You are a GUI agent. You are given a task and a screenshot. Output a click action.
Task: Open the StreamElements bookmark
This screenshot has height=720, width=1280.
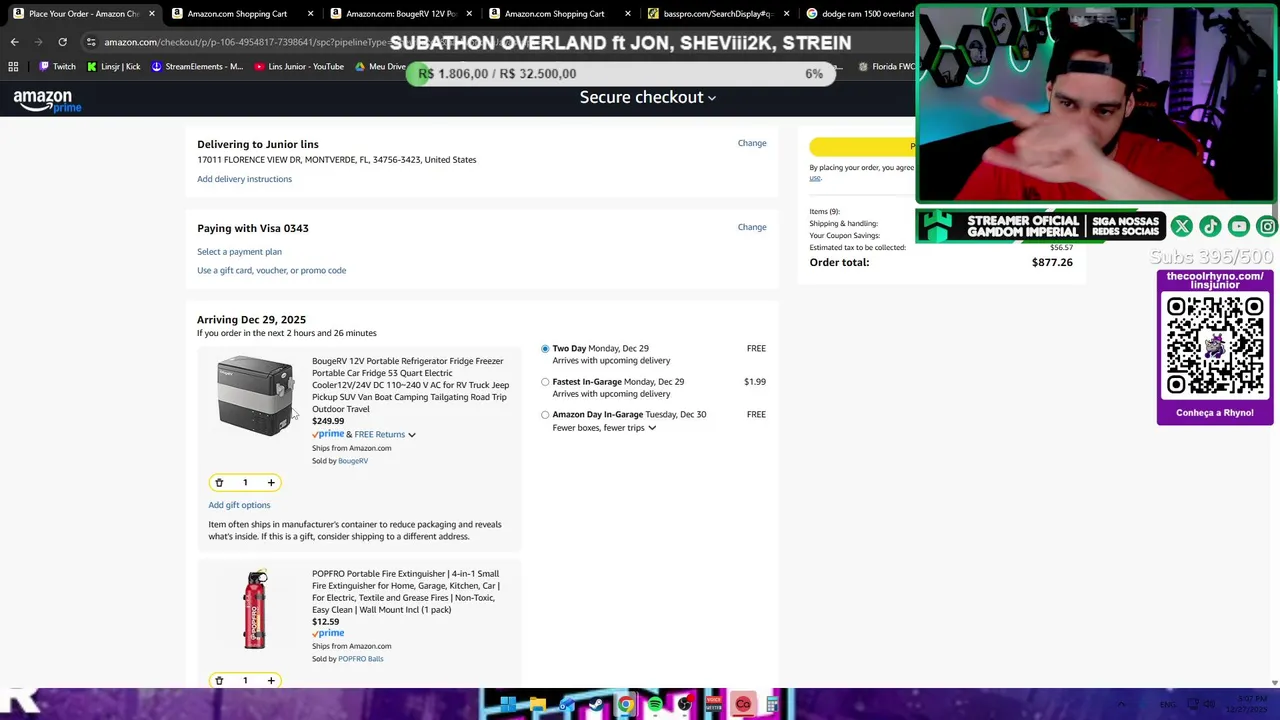click(x=196, y=67)
